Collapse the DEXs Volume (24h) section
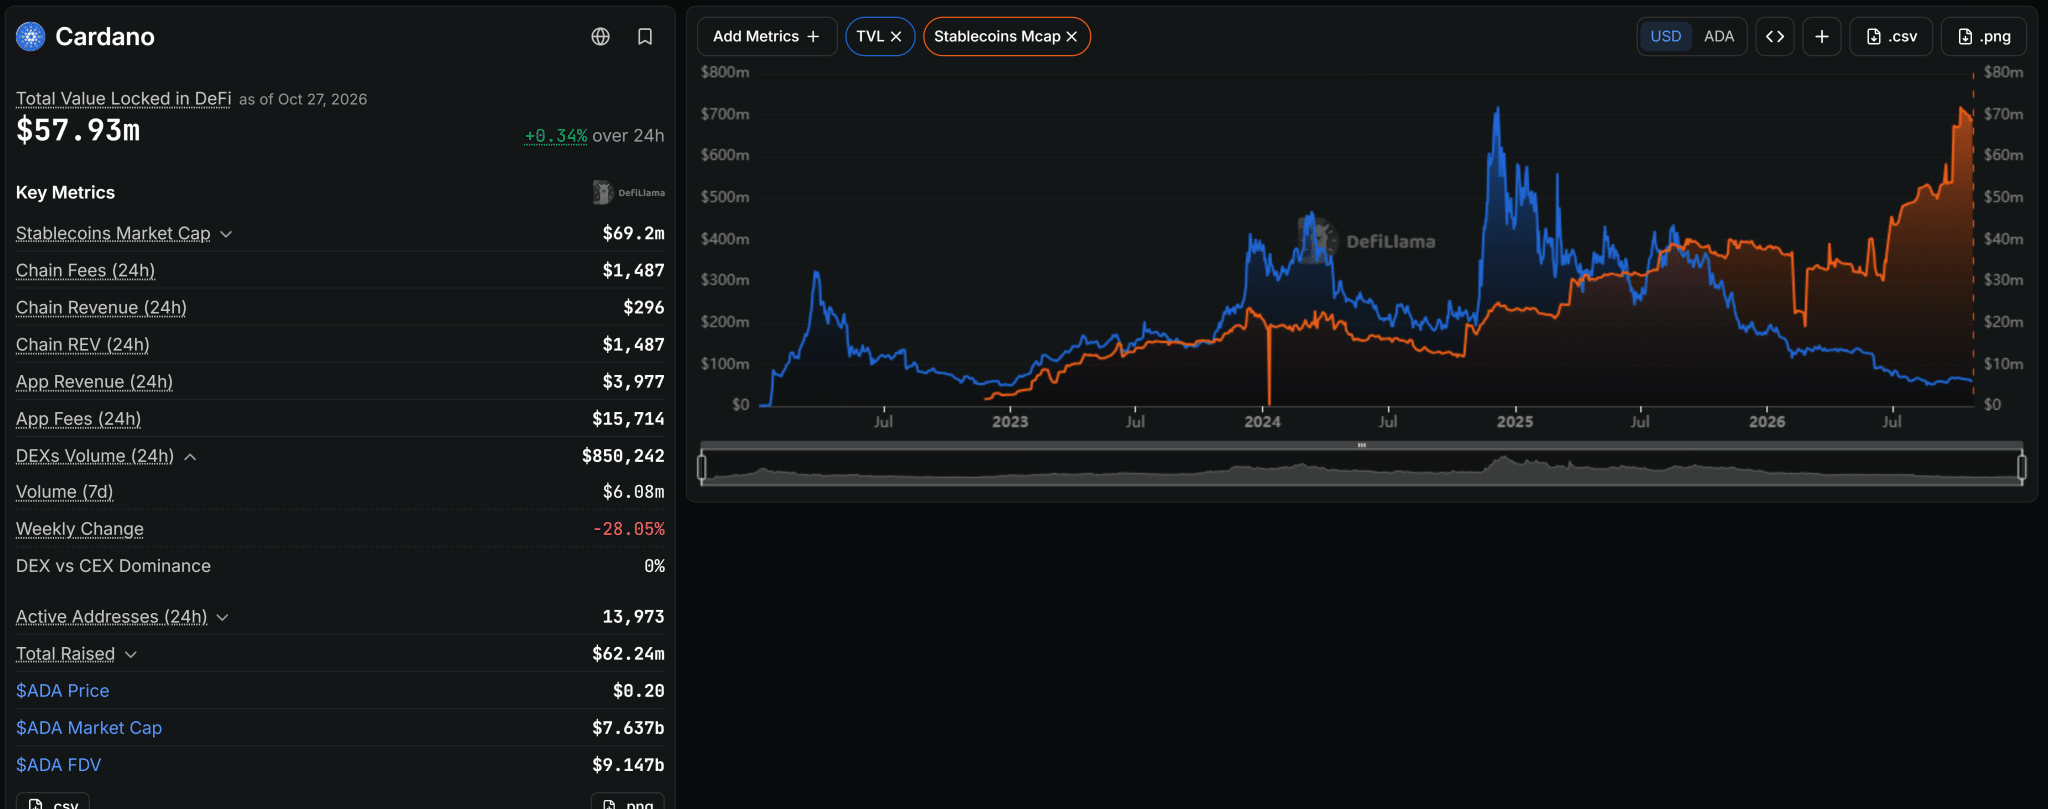The image size is (2048, 809). (190, 457)
